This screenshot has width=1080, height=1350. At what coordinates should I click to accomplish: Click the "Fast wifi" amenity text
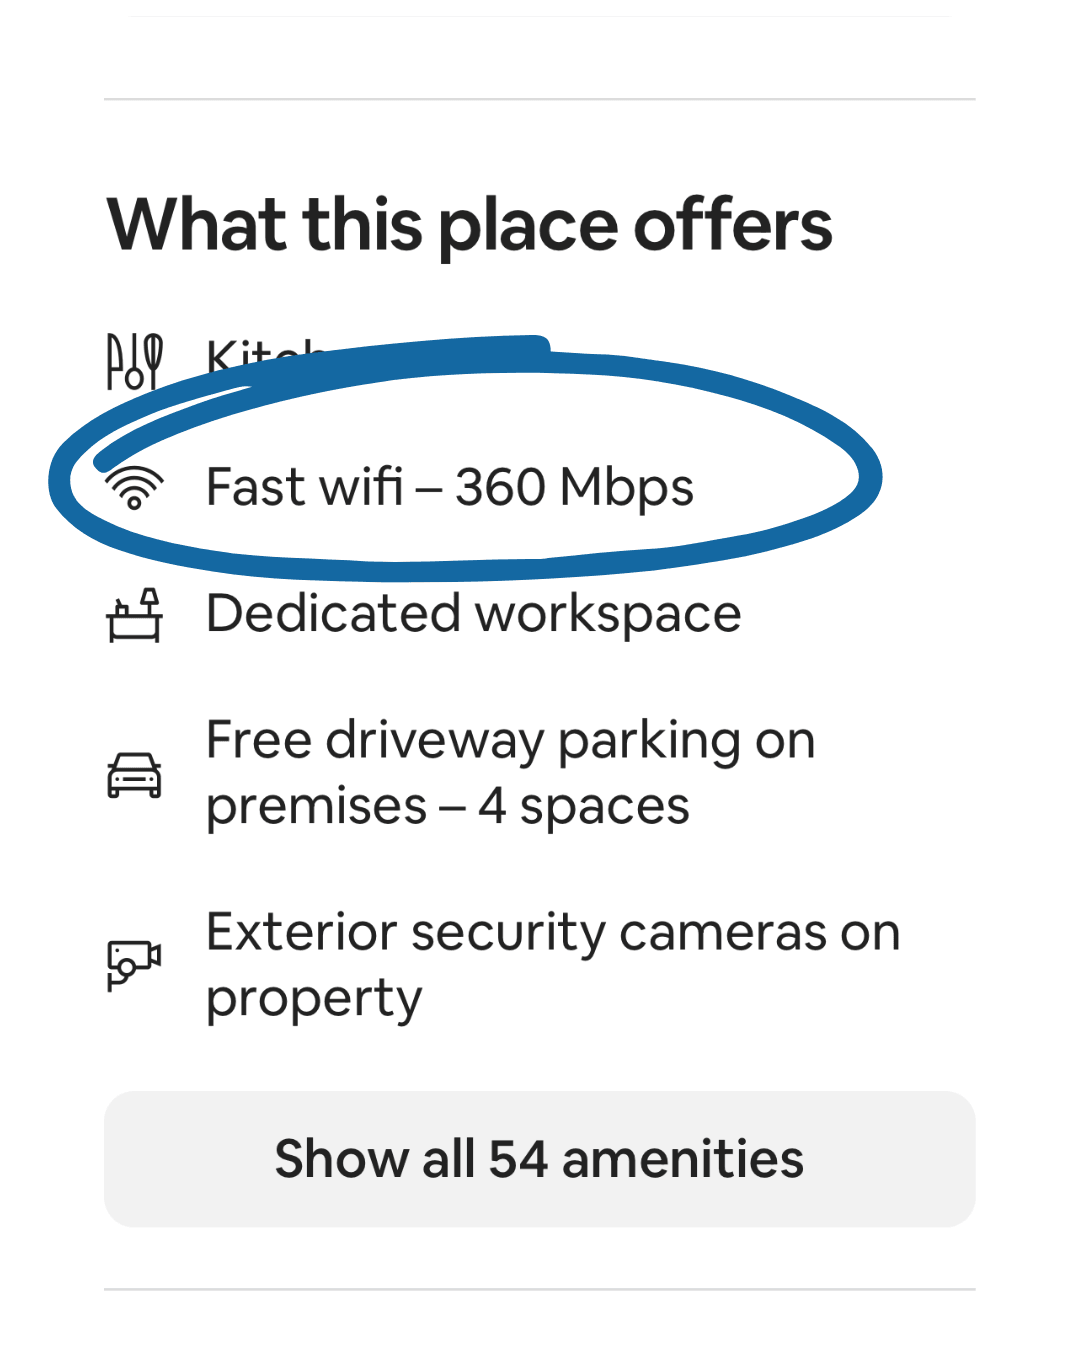[304, 487]
